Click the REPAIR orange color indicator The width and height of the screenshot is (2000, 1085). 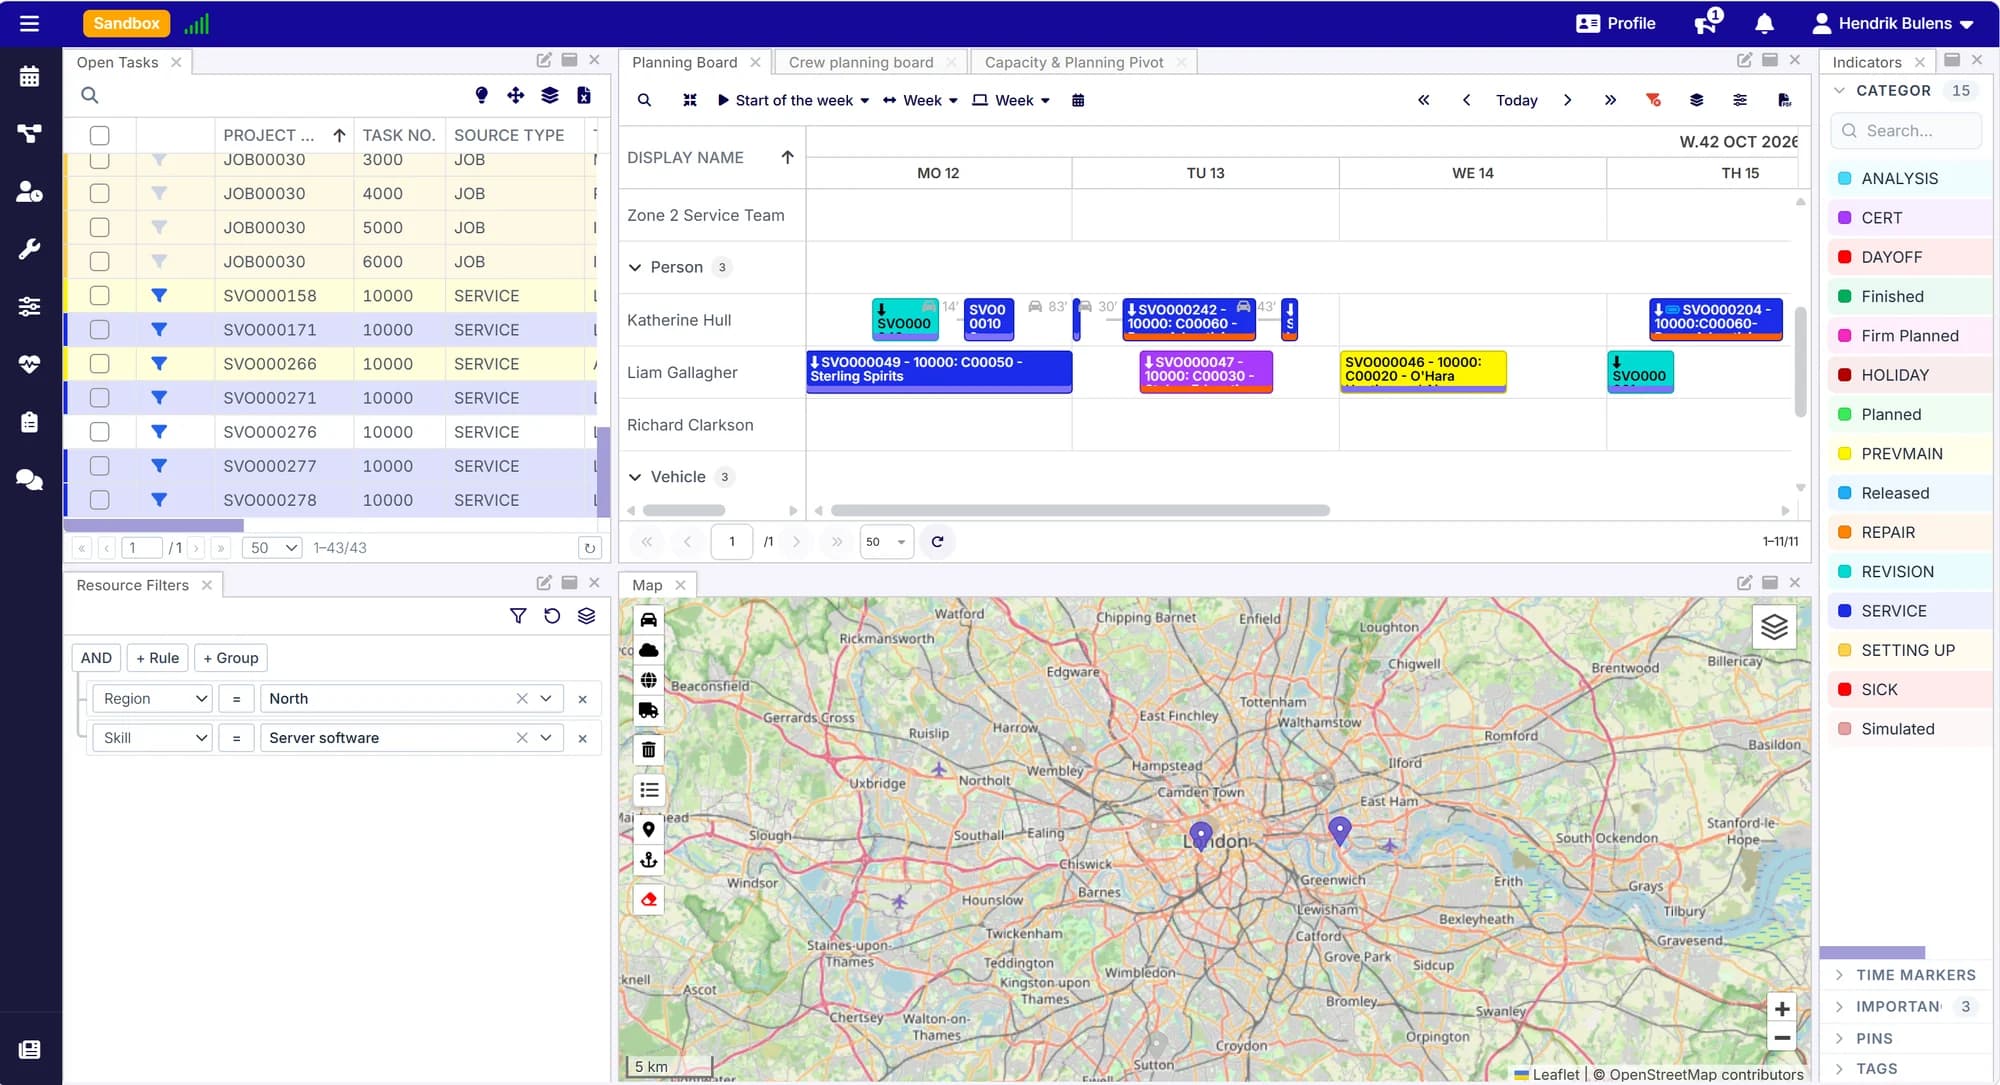coord(1845,532)
